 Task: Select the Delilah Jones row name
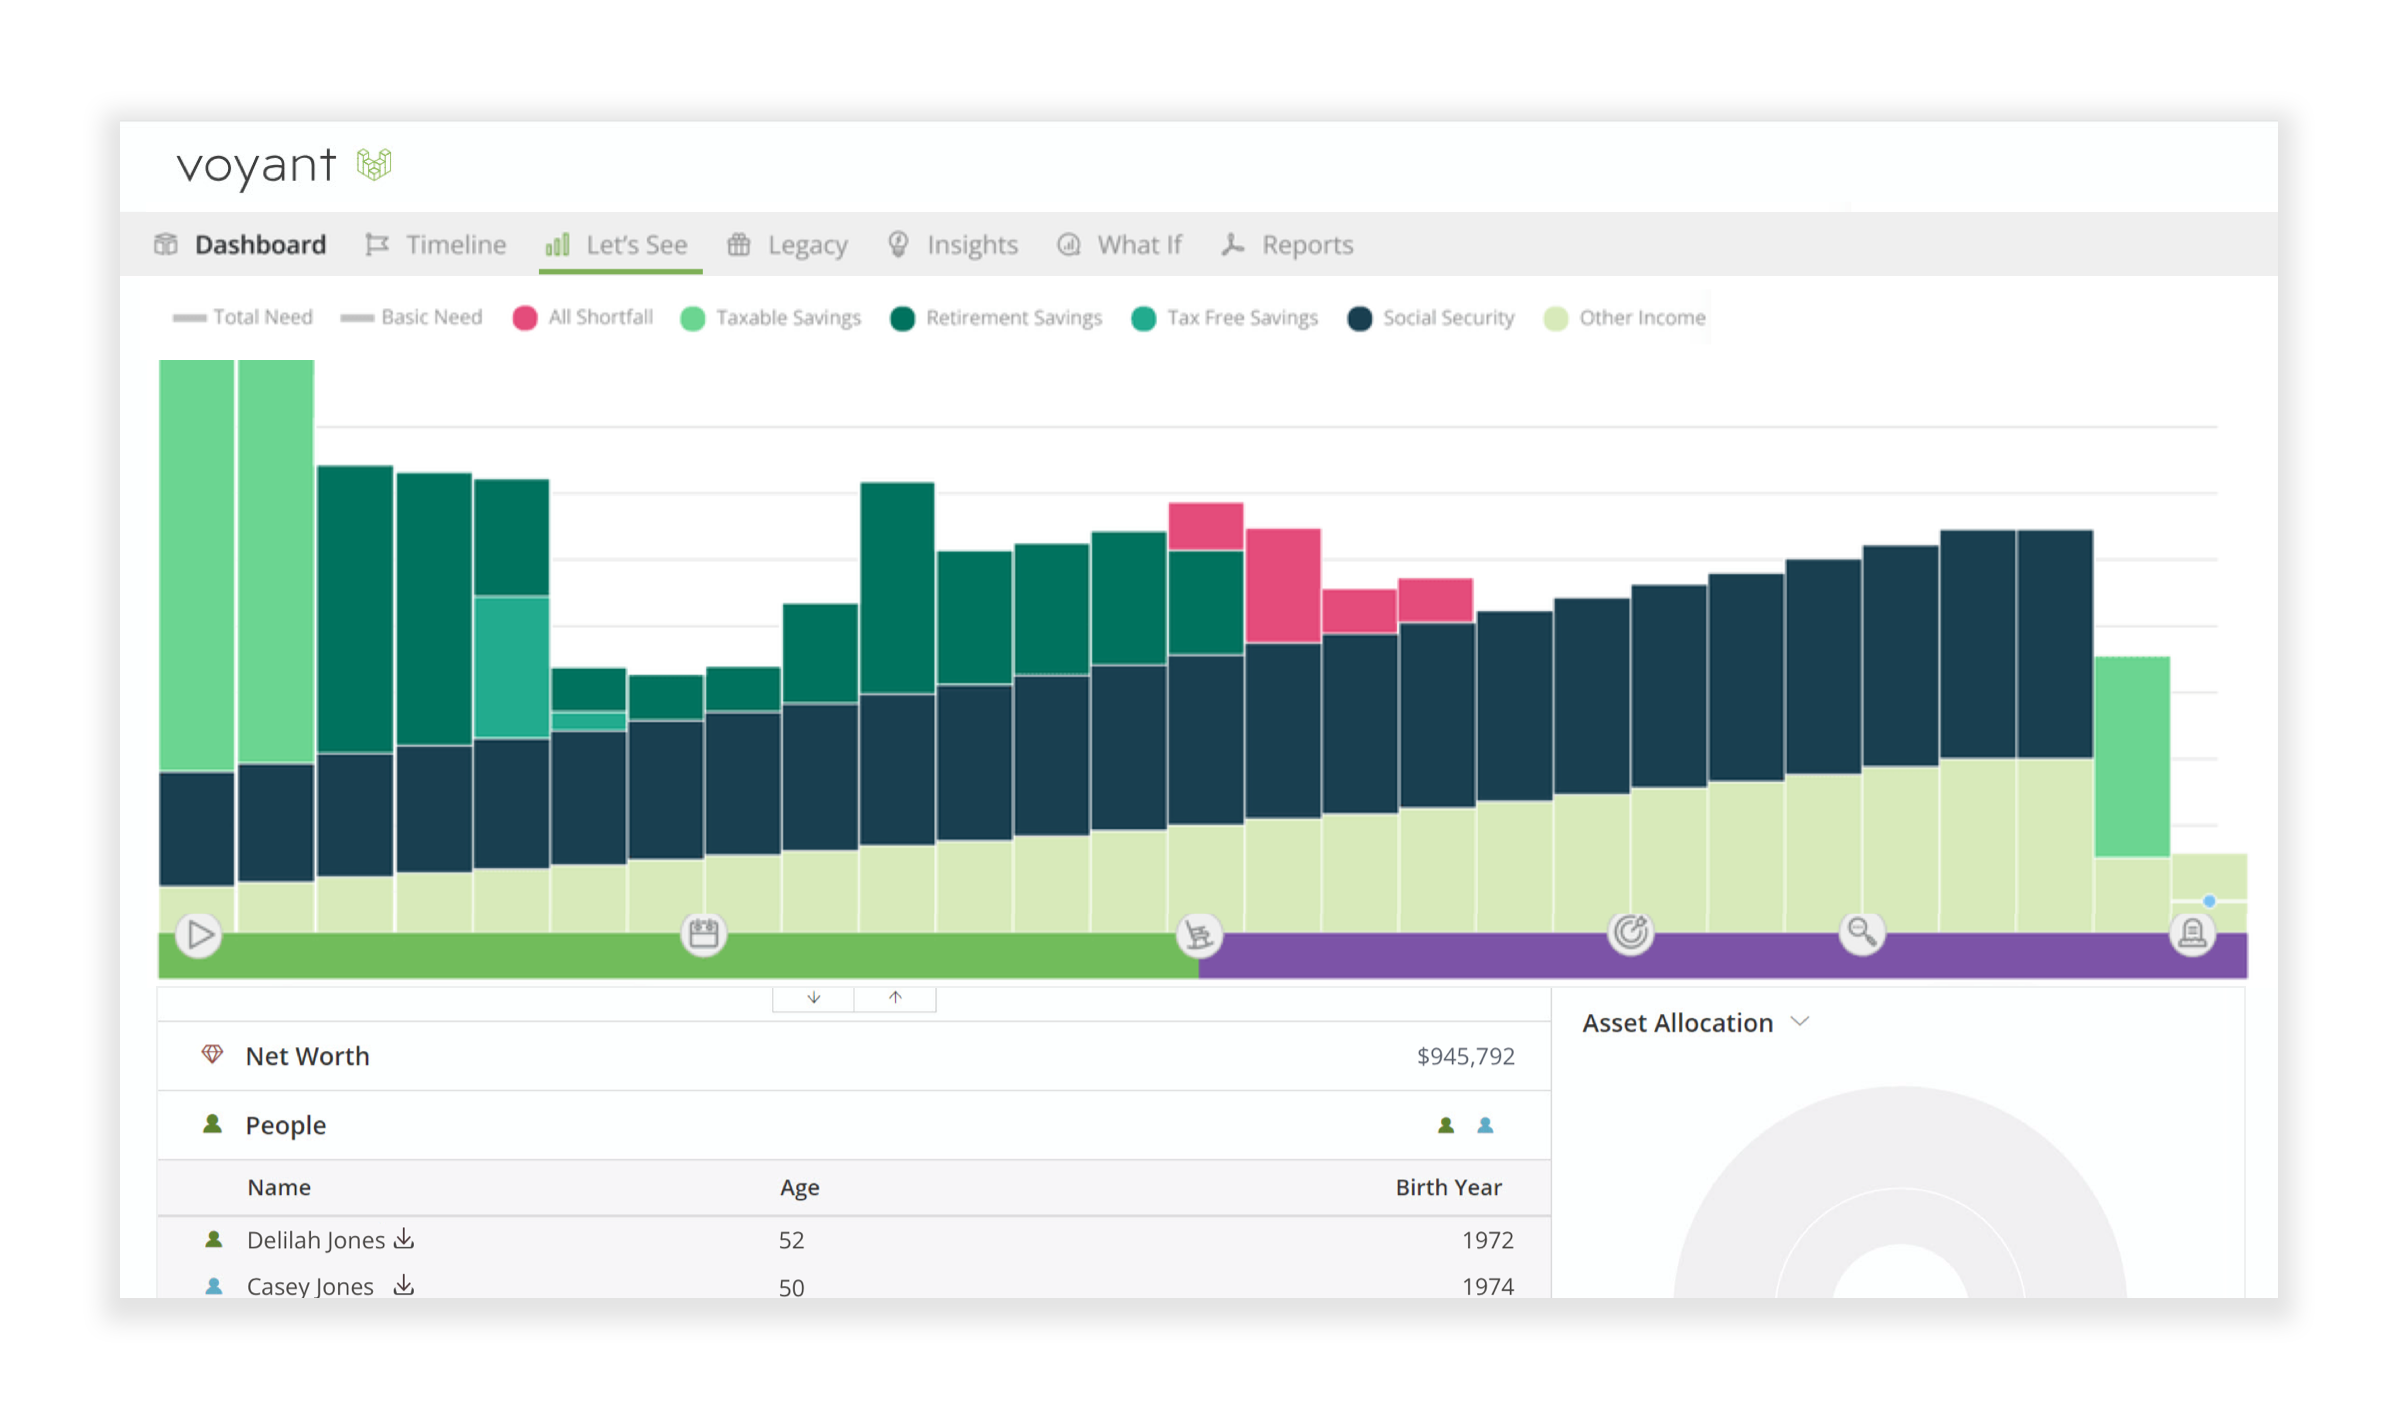[316, 1240]
